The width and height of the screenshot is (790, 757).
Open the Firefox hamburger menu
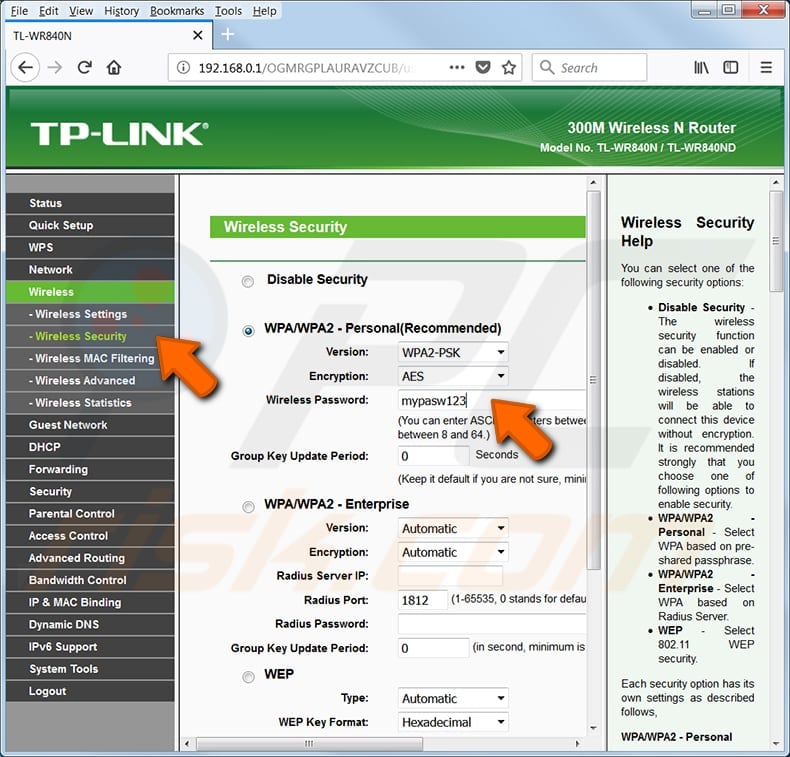766,67
